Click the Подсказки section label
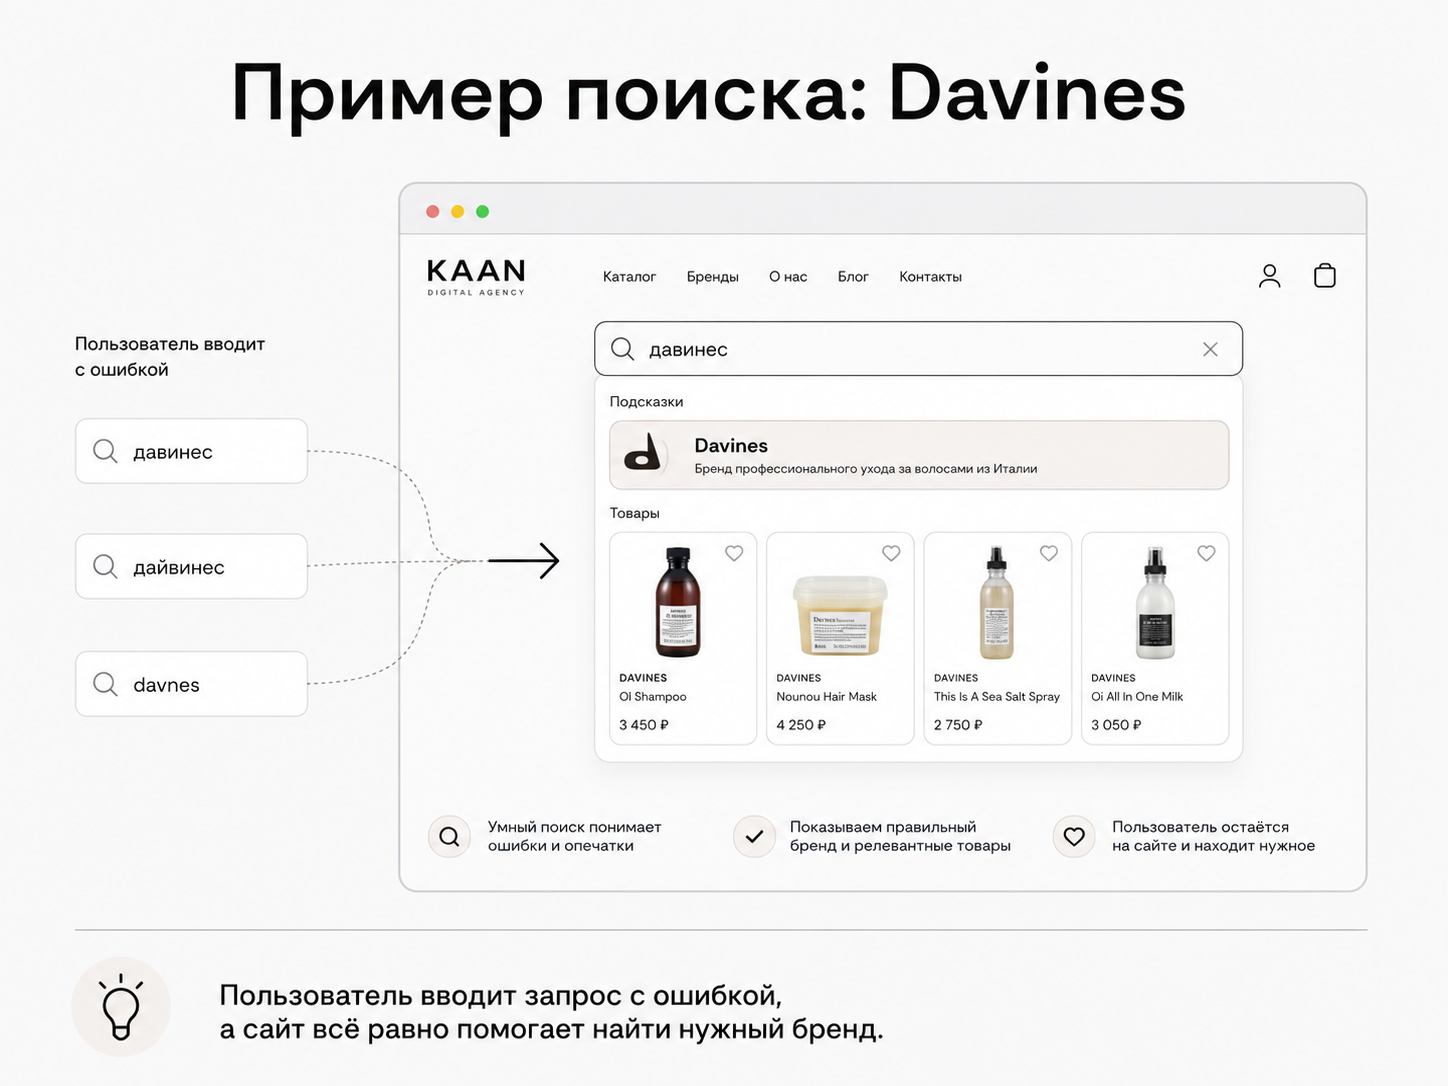Viewport: 1448px width, 1086px height. tap(647, 402)
